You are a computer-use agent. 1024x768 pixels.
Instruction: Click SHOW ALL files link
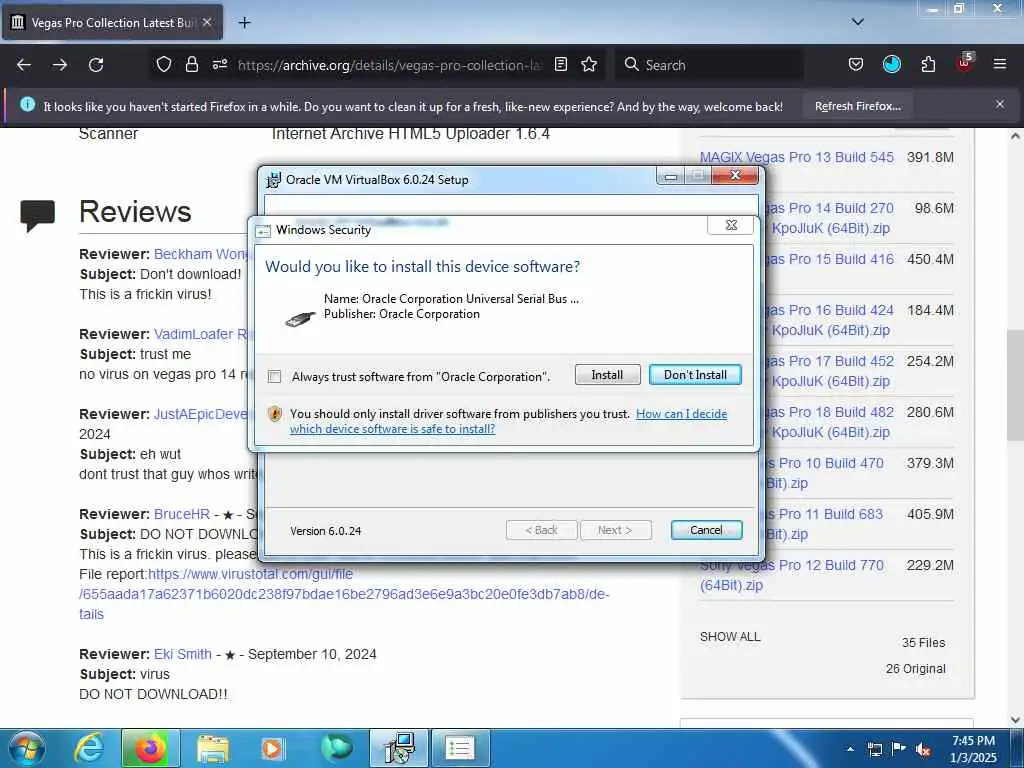730,637
